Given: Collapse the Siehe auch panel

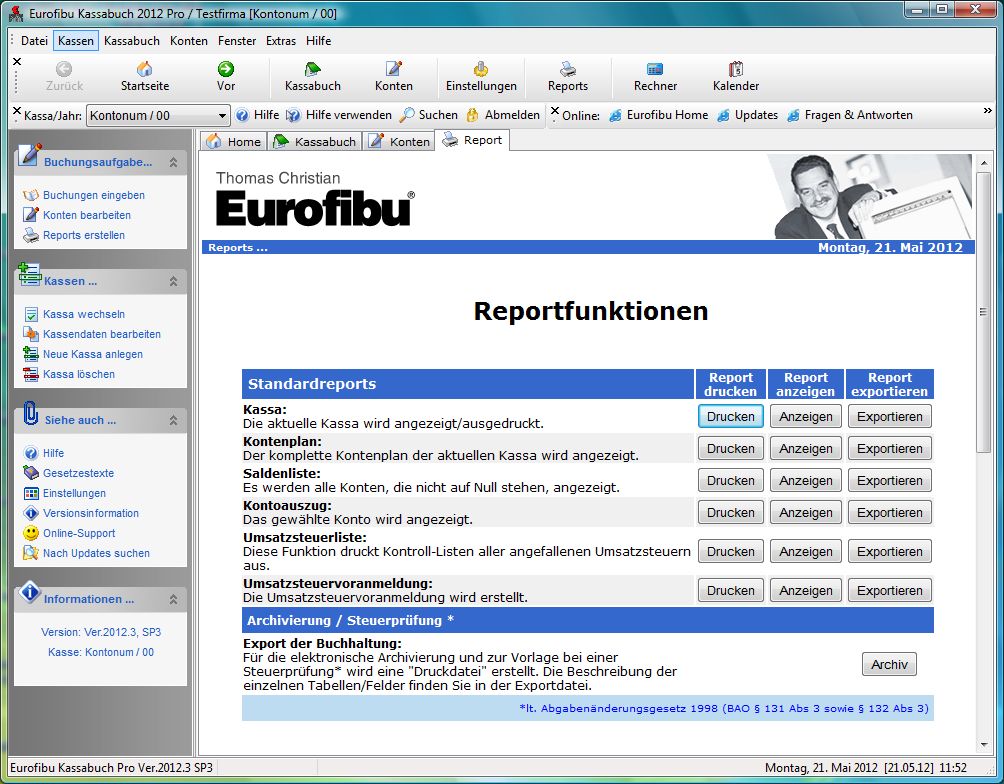Looking at the screenshot, I should 174,420.
